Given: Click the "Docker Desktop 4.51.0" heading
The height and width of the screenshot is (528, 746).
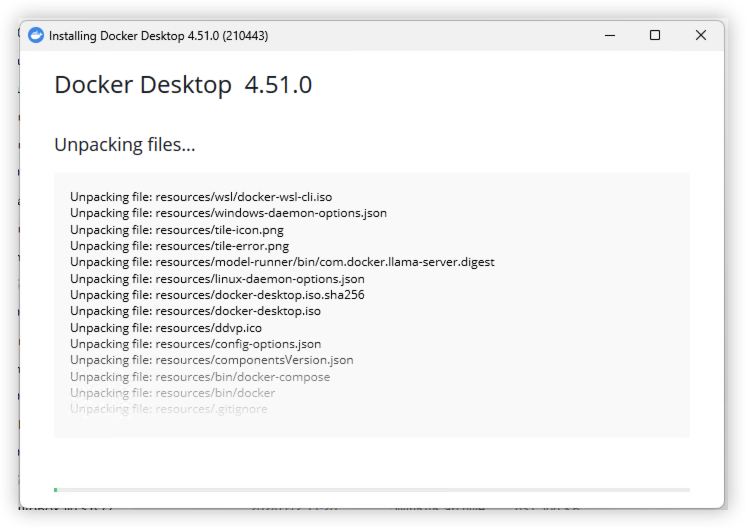Looking at the screenshot, I should tap(183, 85).
